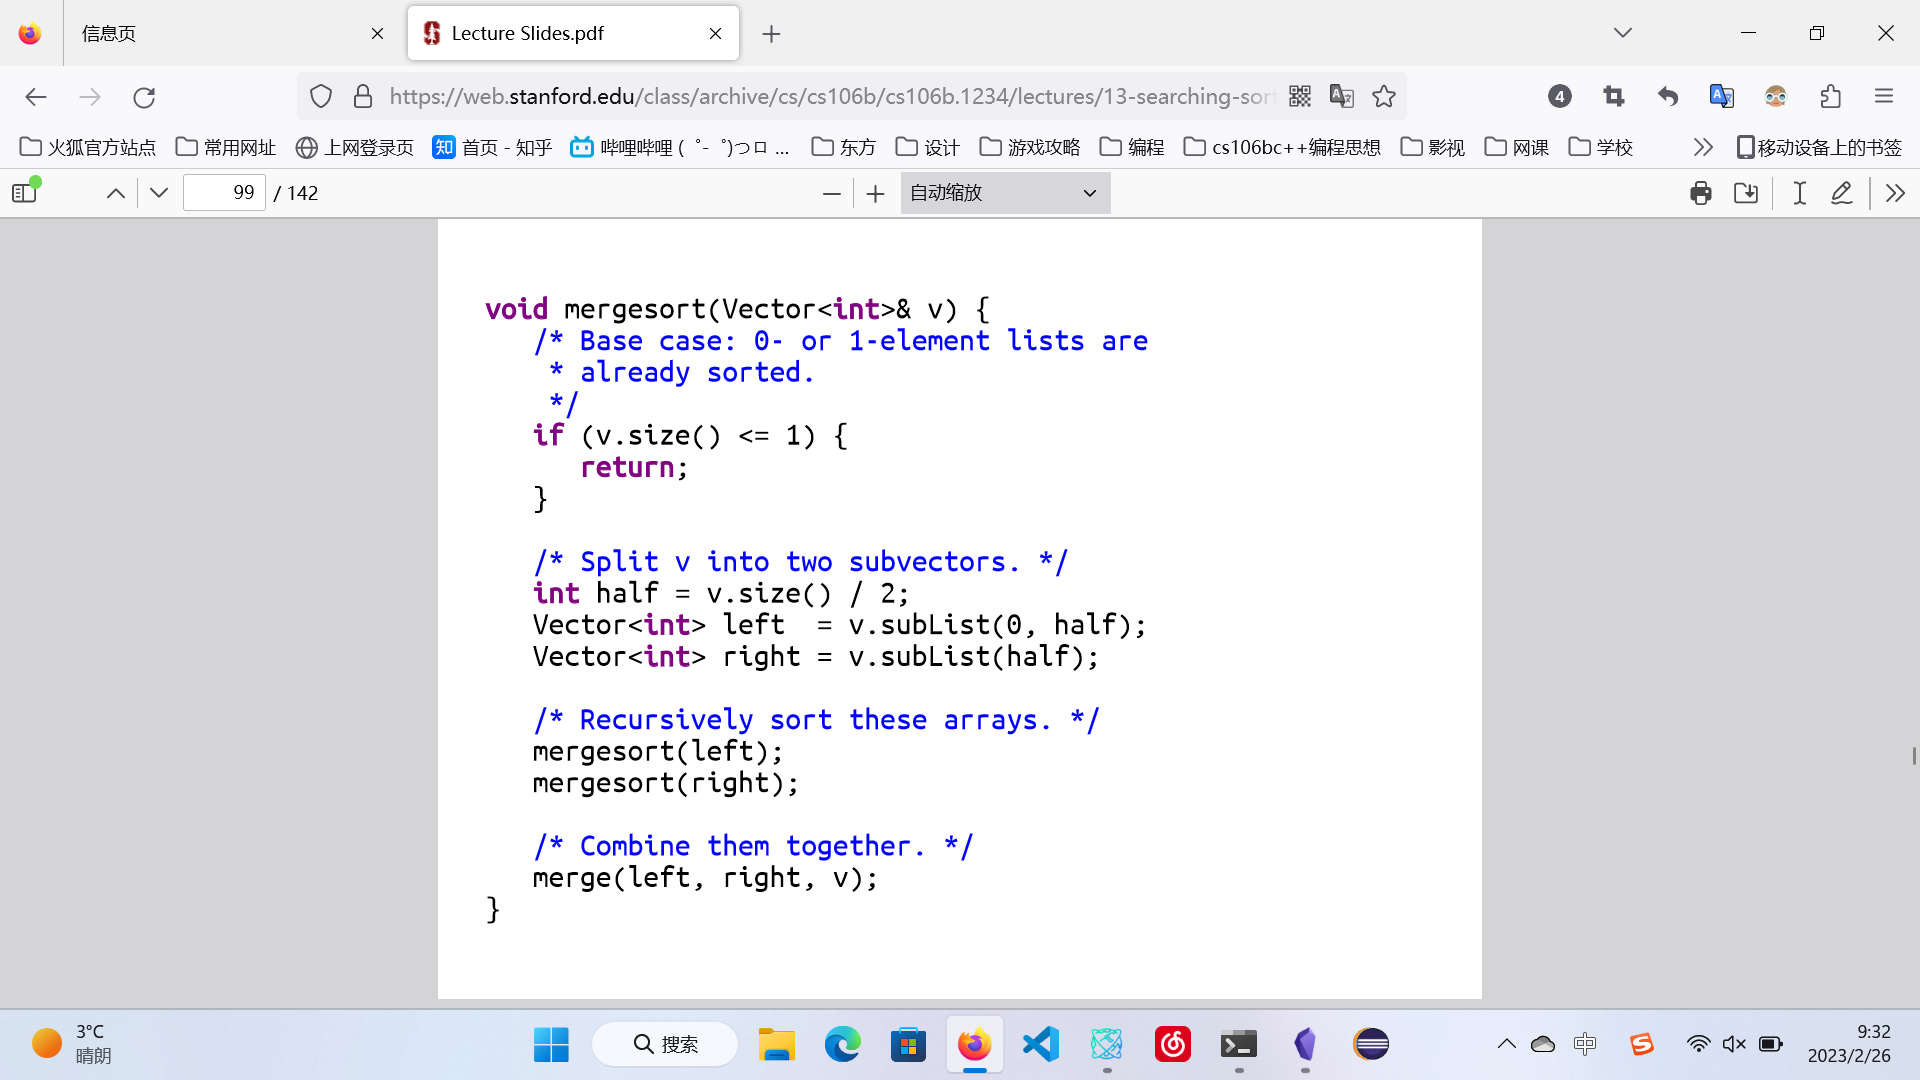1920x1080 pixels.
Task: Open Visual Studio Code from taskbar
Action: [1040, 1044]
